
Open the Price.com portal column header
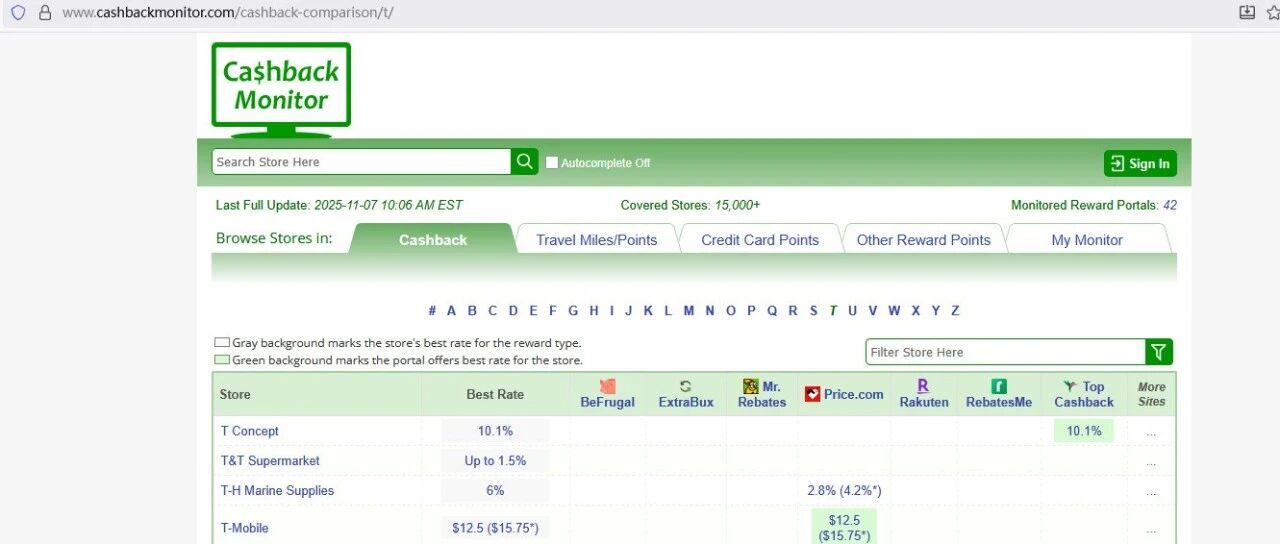(844, 394)
